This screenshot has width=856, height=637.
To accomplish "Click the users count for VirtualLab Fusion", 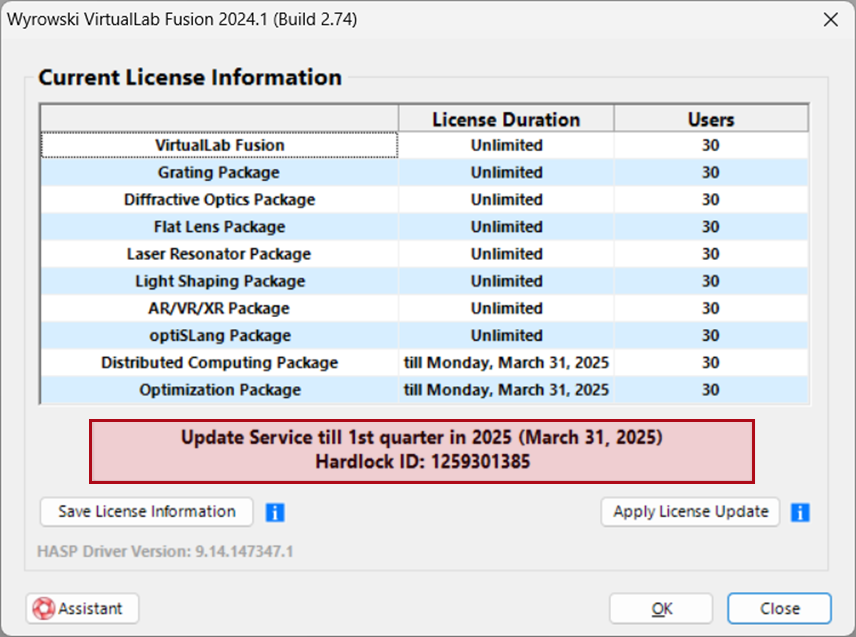I will 711,145.
